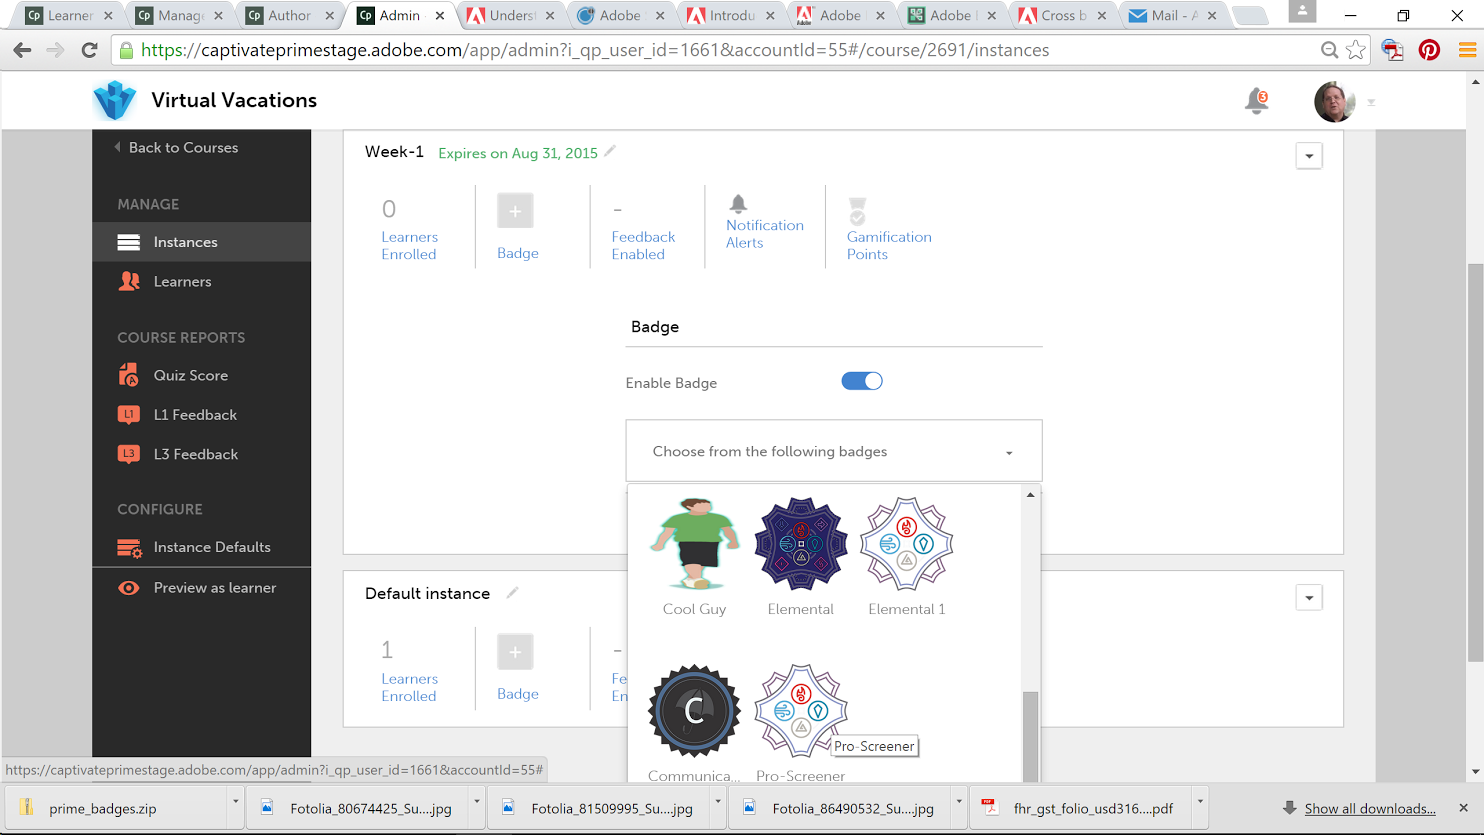Screen dimensions: 1484x835
Task: Edit the Default instance name with pencil icon
Action: 512,593
